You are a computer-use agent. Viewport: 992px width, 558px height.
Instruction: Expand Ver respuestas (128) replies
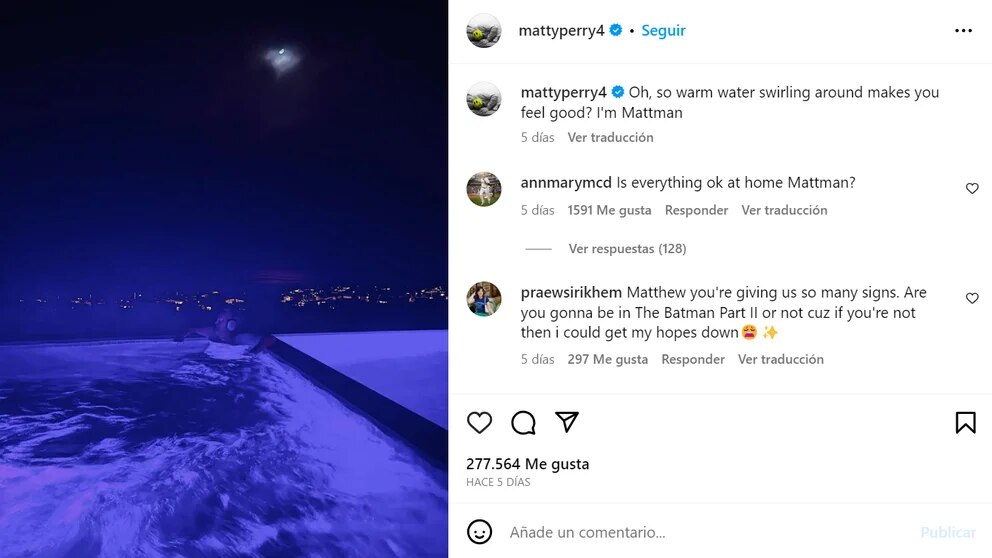click(x=627, y=249)
